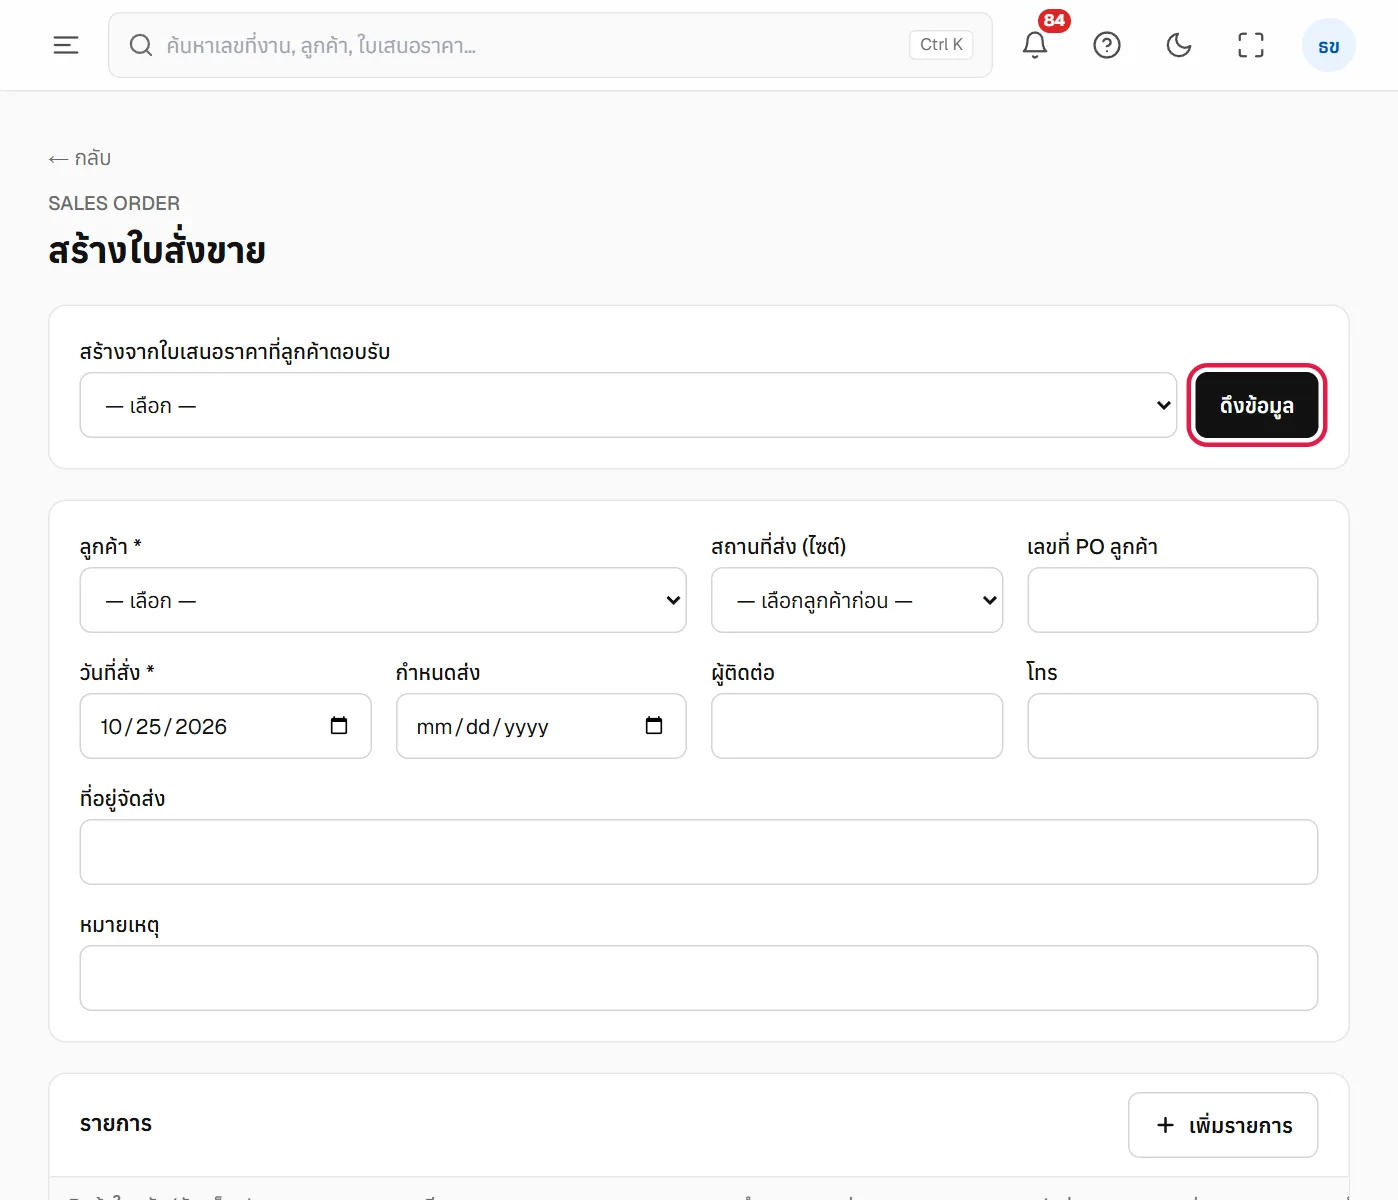The height and width of the screenshot is (1200, 1398).
Task: Toggle dark mode moon icon
Action: click(x=1179, y=45)
